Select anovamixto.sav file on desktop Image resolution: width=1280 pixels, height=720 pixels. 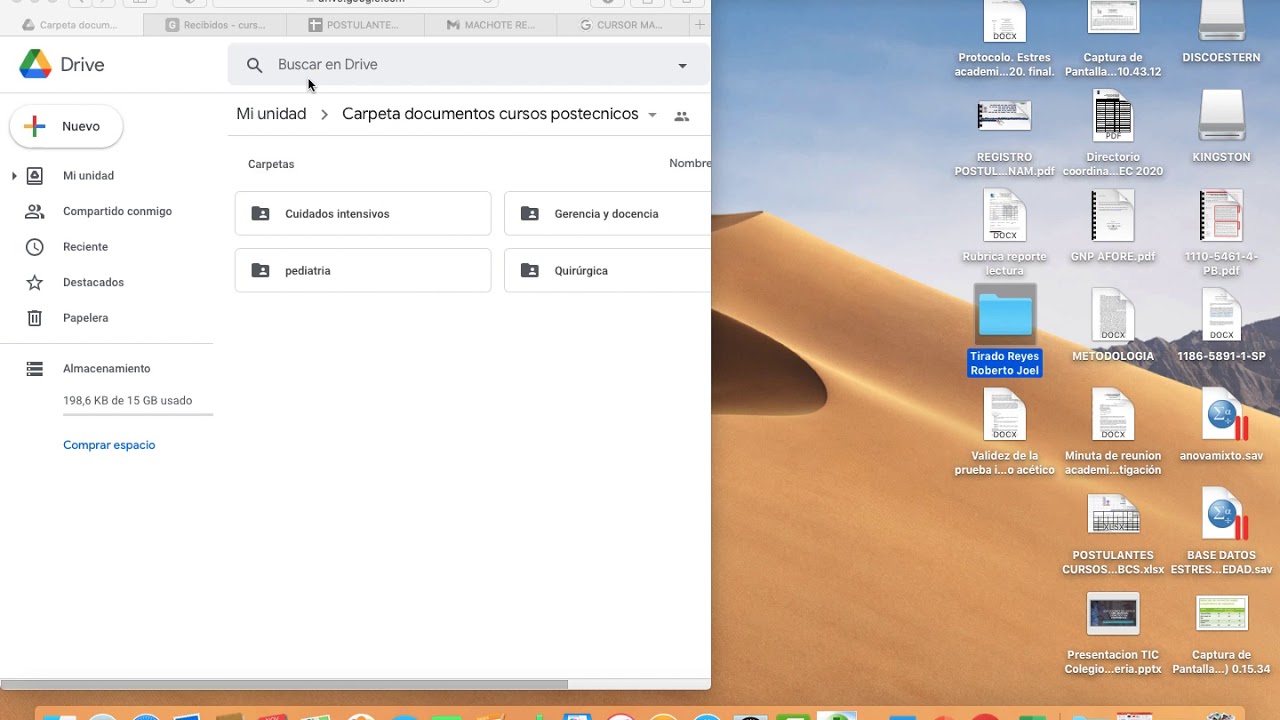(1221, 425)
